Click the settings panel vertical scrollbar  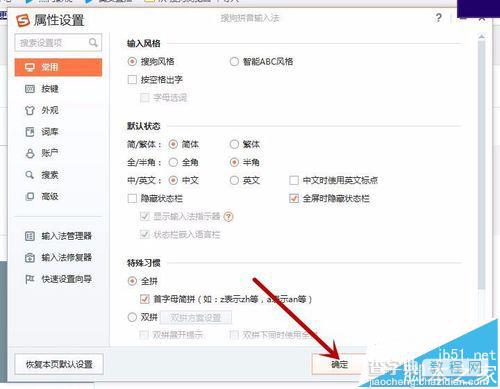click(x=481, y=165)
